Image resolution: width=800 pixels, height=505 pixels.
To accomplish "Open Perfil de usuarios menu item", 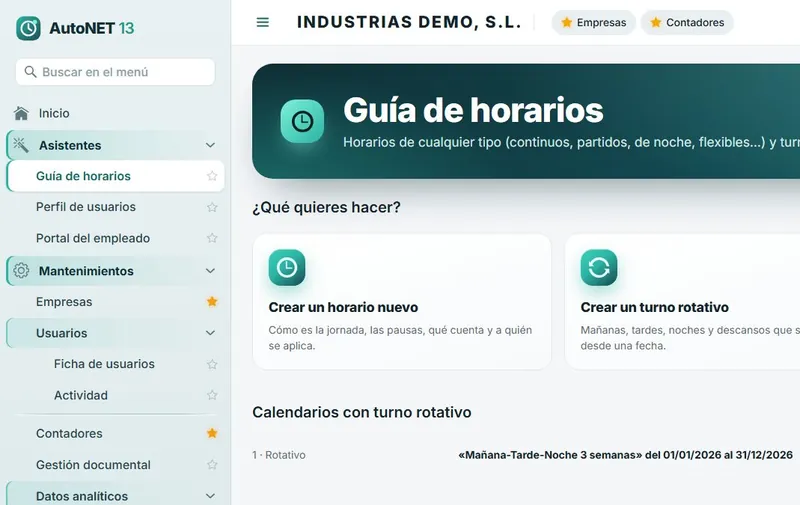I will pyautogui.click(x=115, y=207).
